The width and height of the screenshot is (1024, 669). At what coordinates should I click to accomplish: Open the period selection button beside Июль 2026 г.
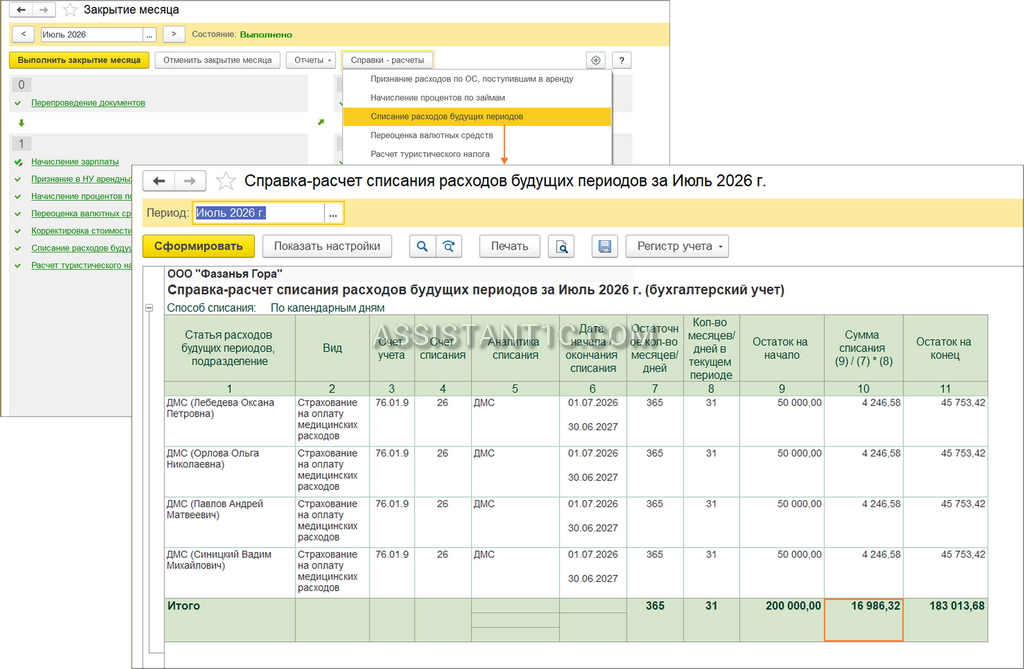point(333,213)
